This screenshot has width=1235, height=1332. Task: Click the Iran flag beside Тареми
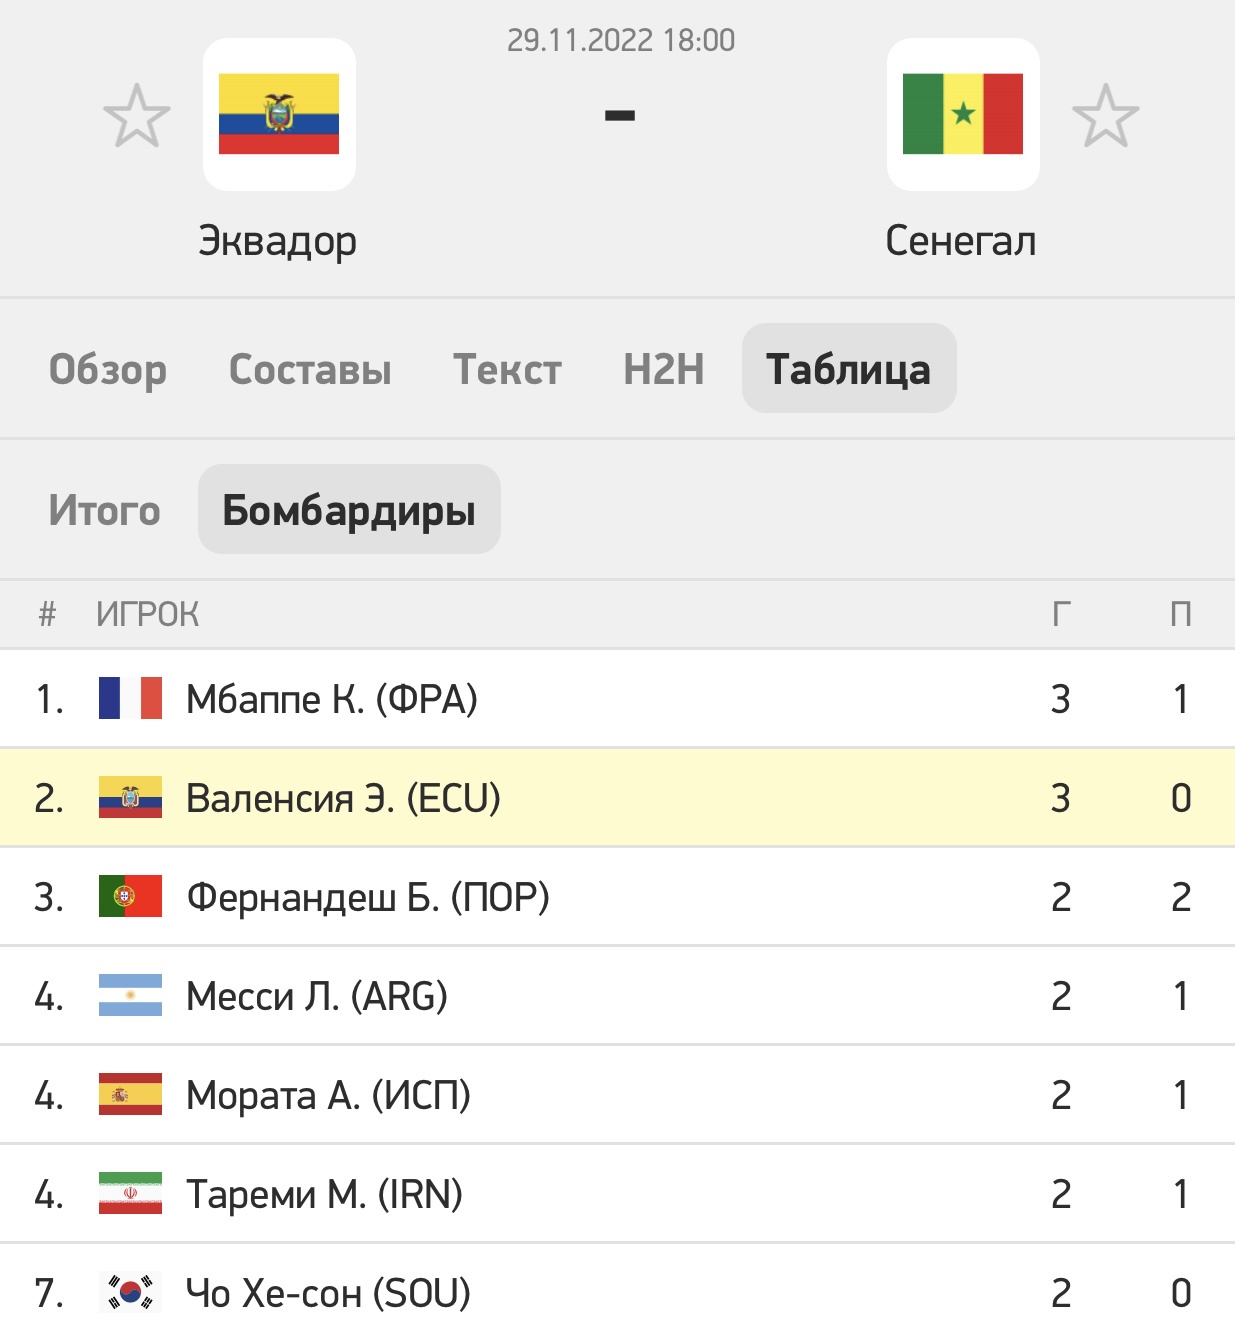point(130,1193)
